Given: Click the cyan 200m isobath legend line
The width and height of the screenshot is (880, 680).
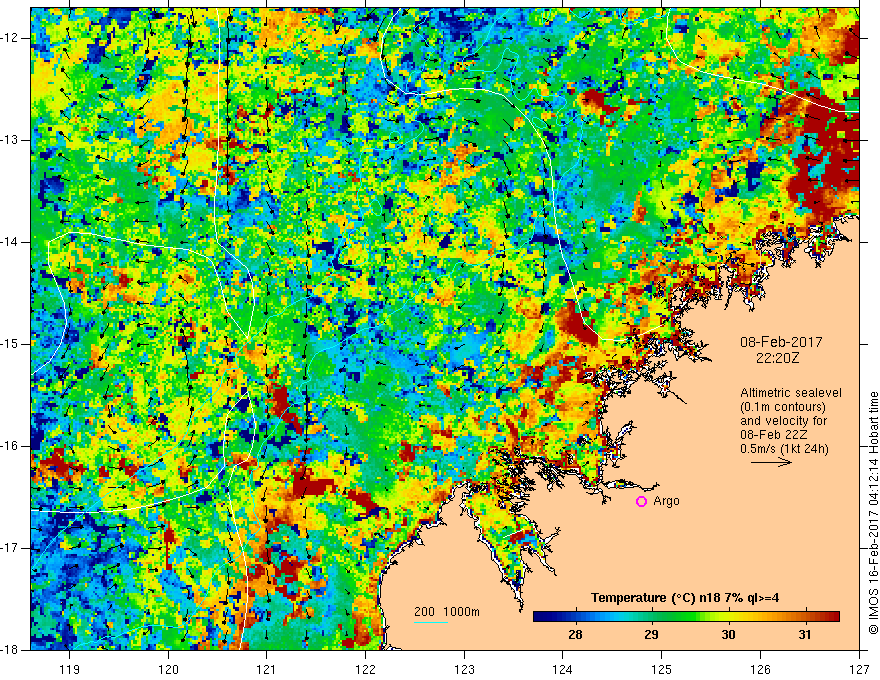Looking at the screenshot, I should click(430, 622).
